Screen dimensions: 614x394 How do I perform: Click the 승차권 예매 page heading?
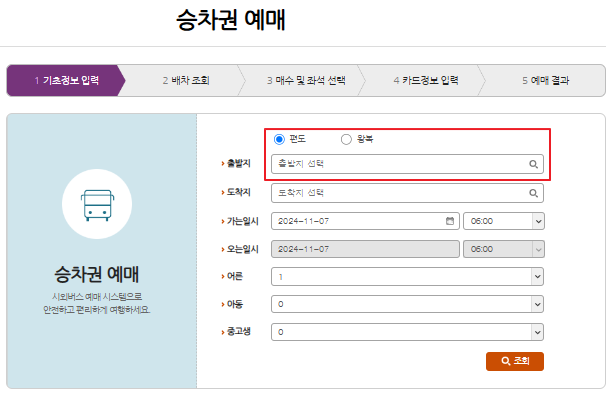tap(231, 20)
